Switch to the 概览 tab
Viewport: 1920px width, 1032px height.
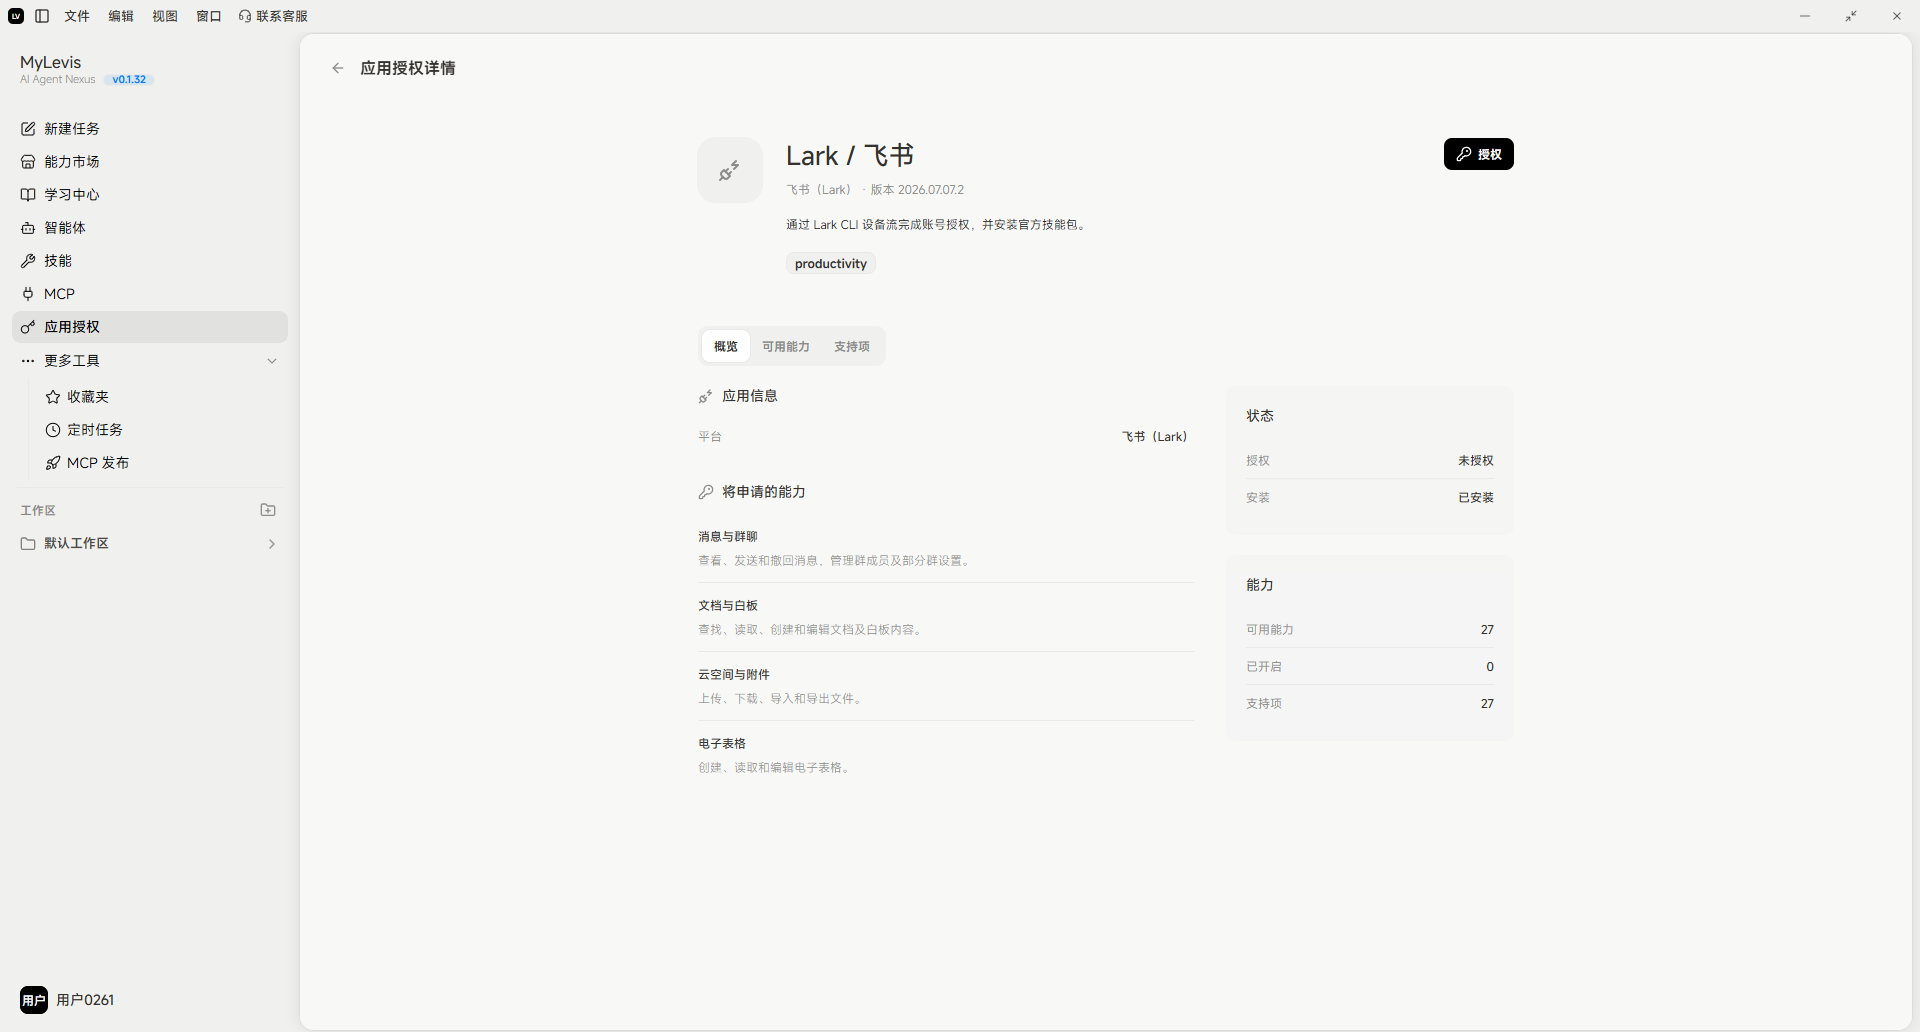coord(726,346)
